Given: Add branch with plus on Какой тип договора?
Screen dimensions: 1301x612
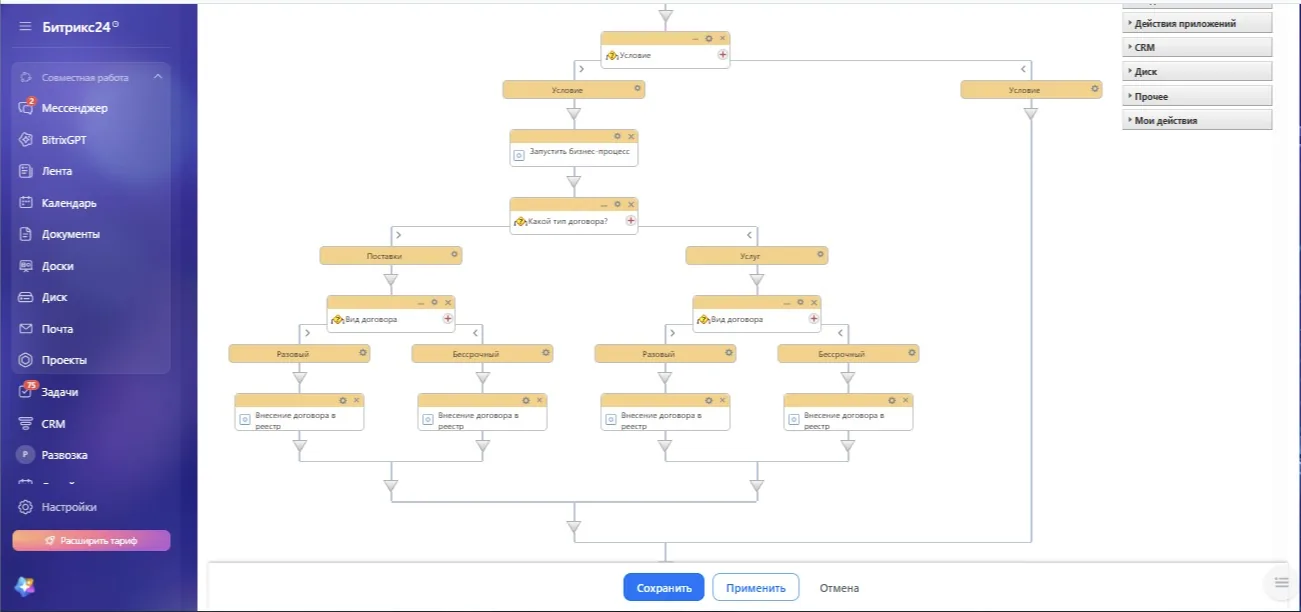Looking at the screenshot, I should click(x=631, y=221).
